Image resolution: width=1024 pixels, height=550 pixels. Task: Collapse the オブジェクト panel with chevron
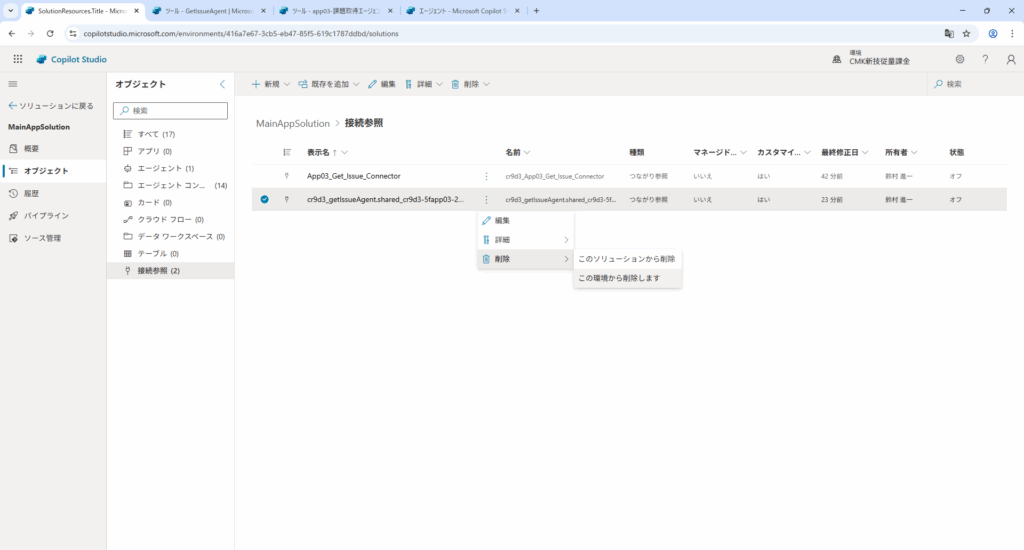(222, 84)
